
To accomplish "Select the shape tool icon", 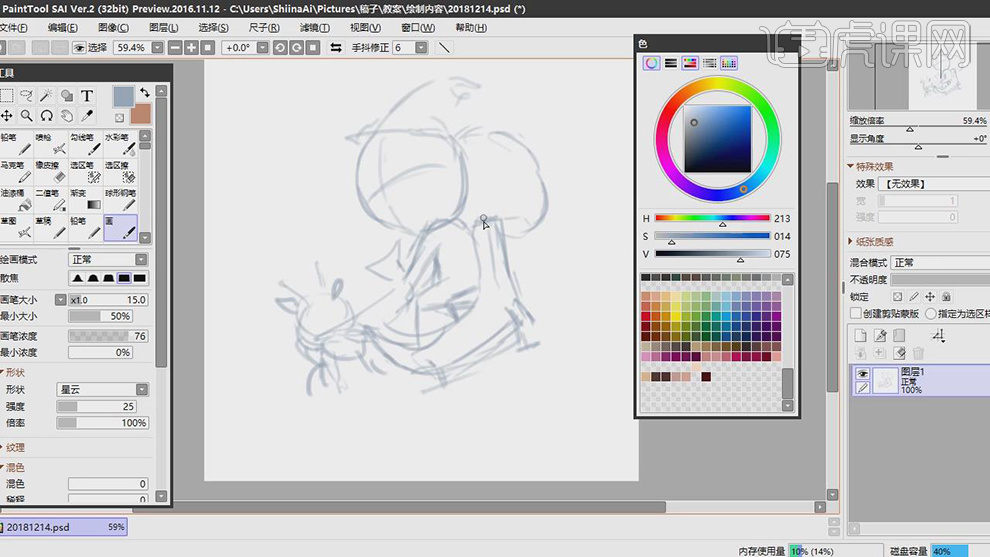I will click(66, 95).
